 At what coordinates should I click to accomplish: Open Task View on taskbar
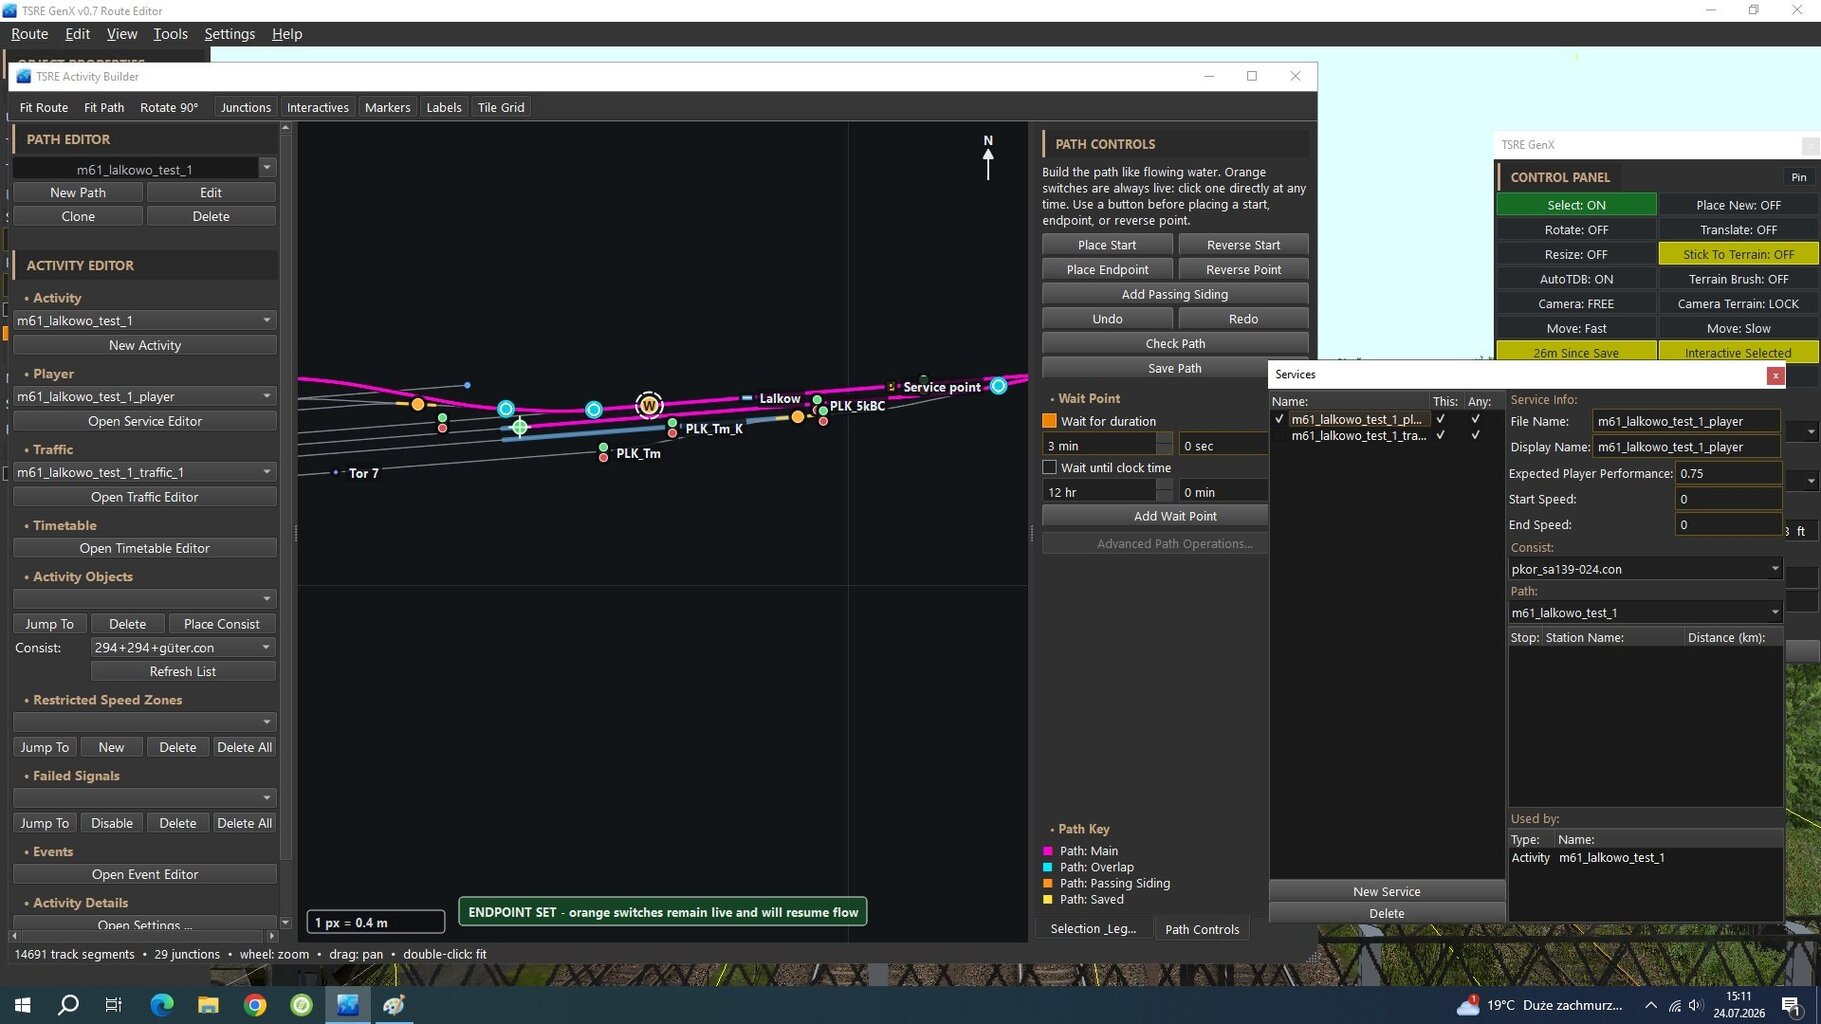pos(114,1005)
